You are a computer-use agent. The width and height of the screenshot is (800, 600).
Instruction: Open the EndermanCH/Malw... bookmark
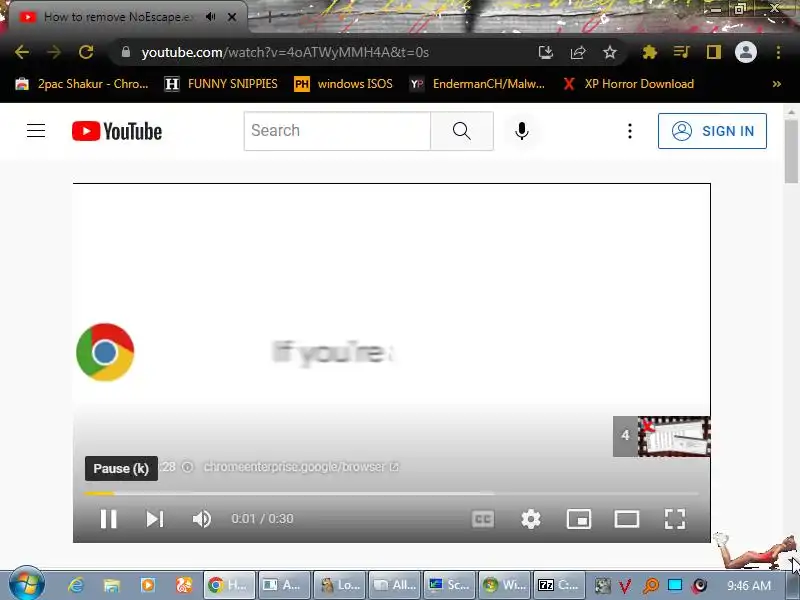tap(478, 84)
